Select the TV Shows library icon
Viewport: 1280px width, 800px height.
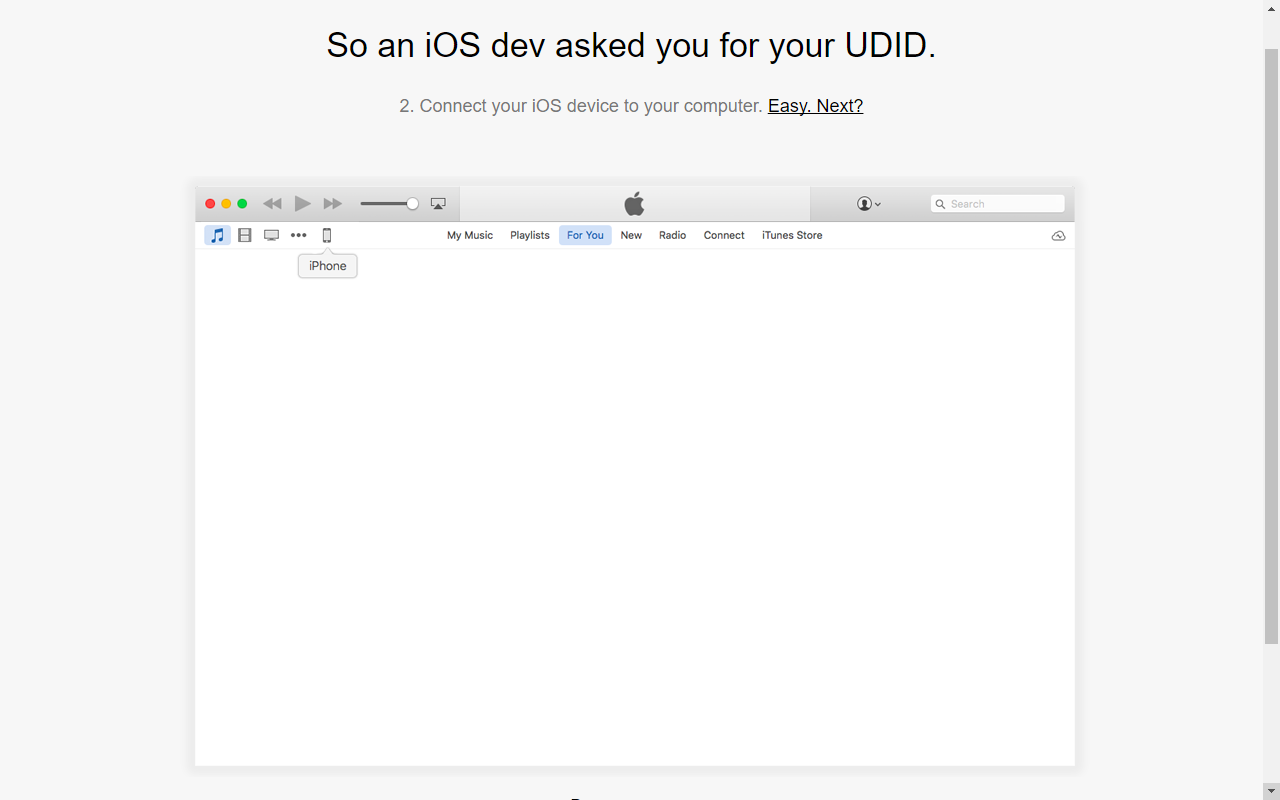[x=271, y=235]
